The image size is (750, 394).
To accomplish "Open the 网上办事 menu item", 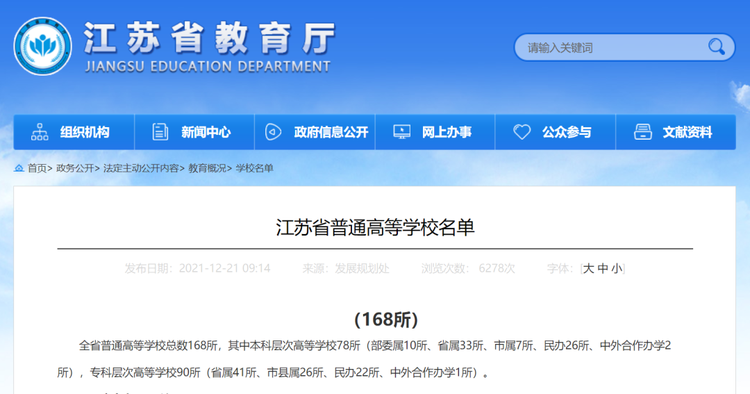I will [435, 132].
